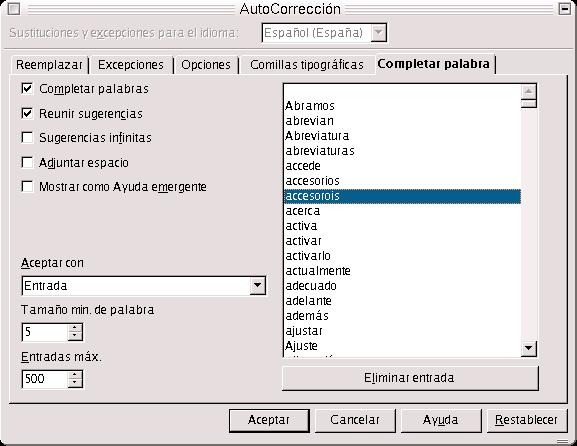Click the scroll up arrow of word list
The image size is (577, 446).
529,91
